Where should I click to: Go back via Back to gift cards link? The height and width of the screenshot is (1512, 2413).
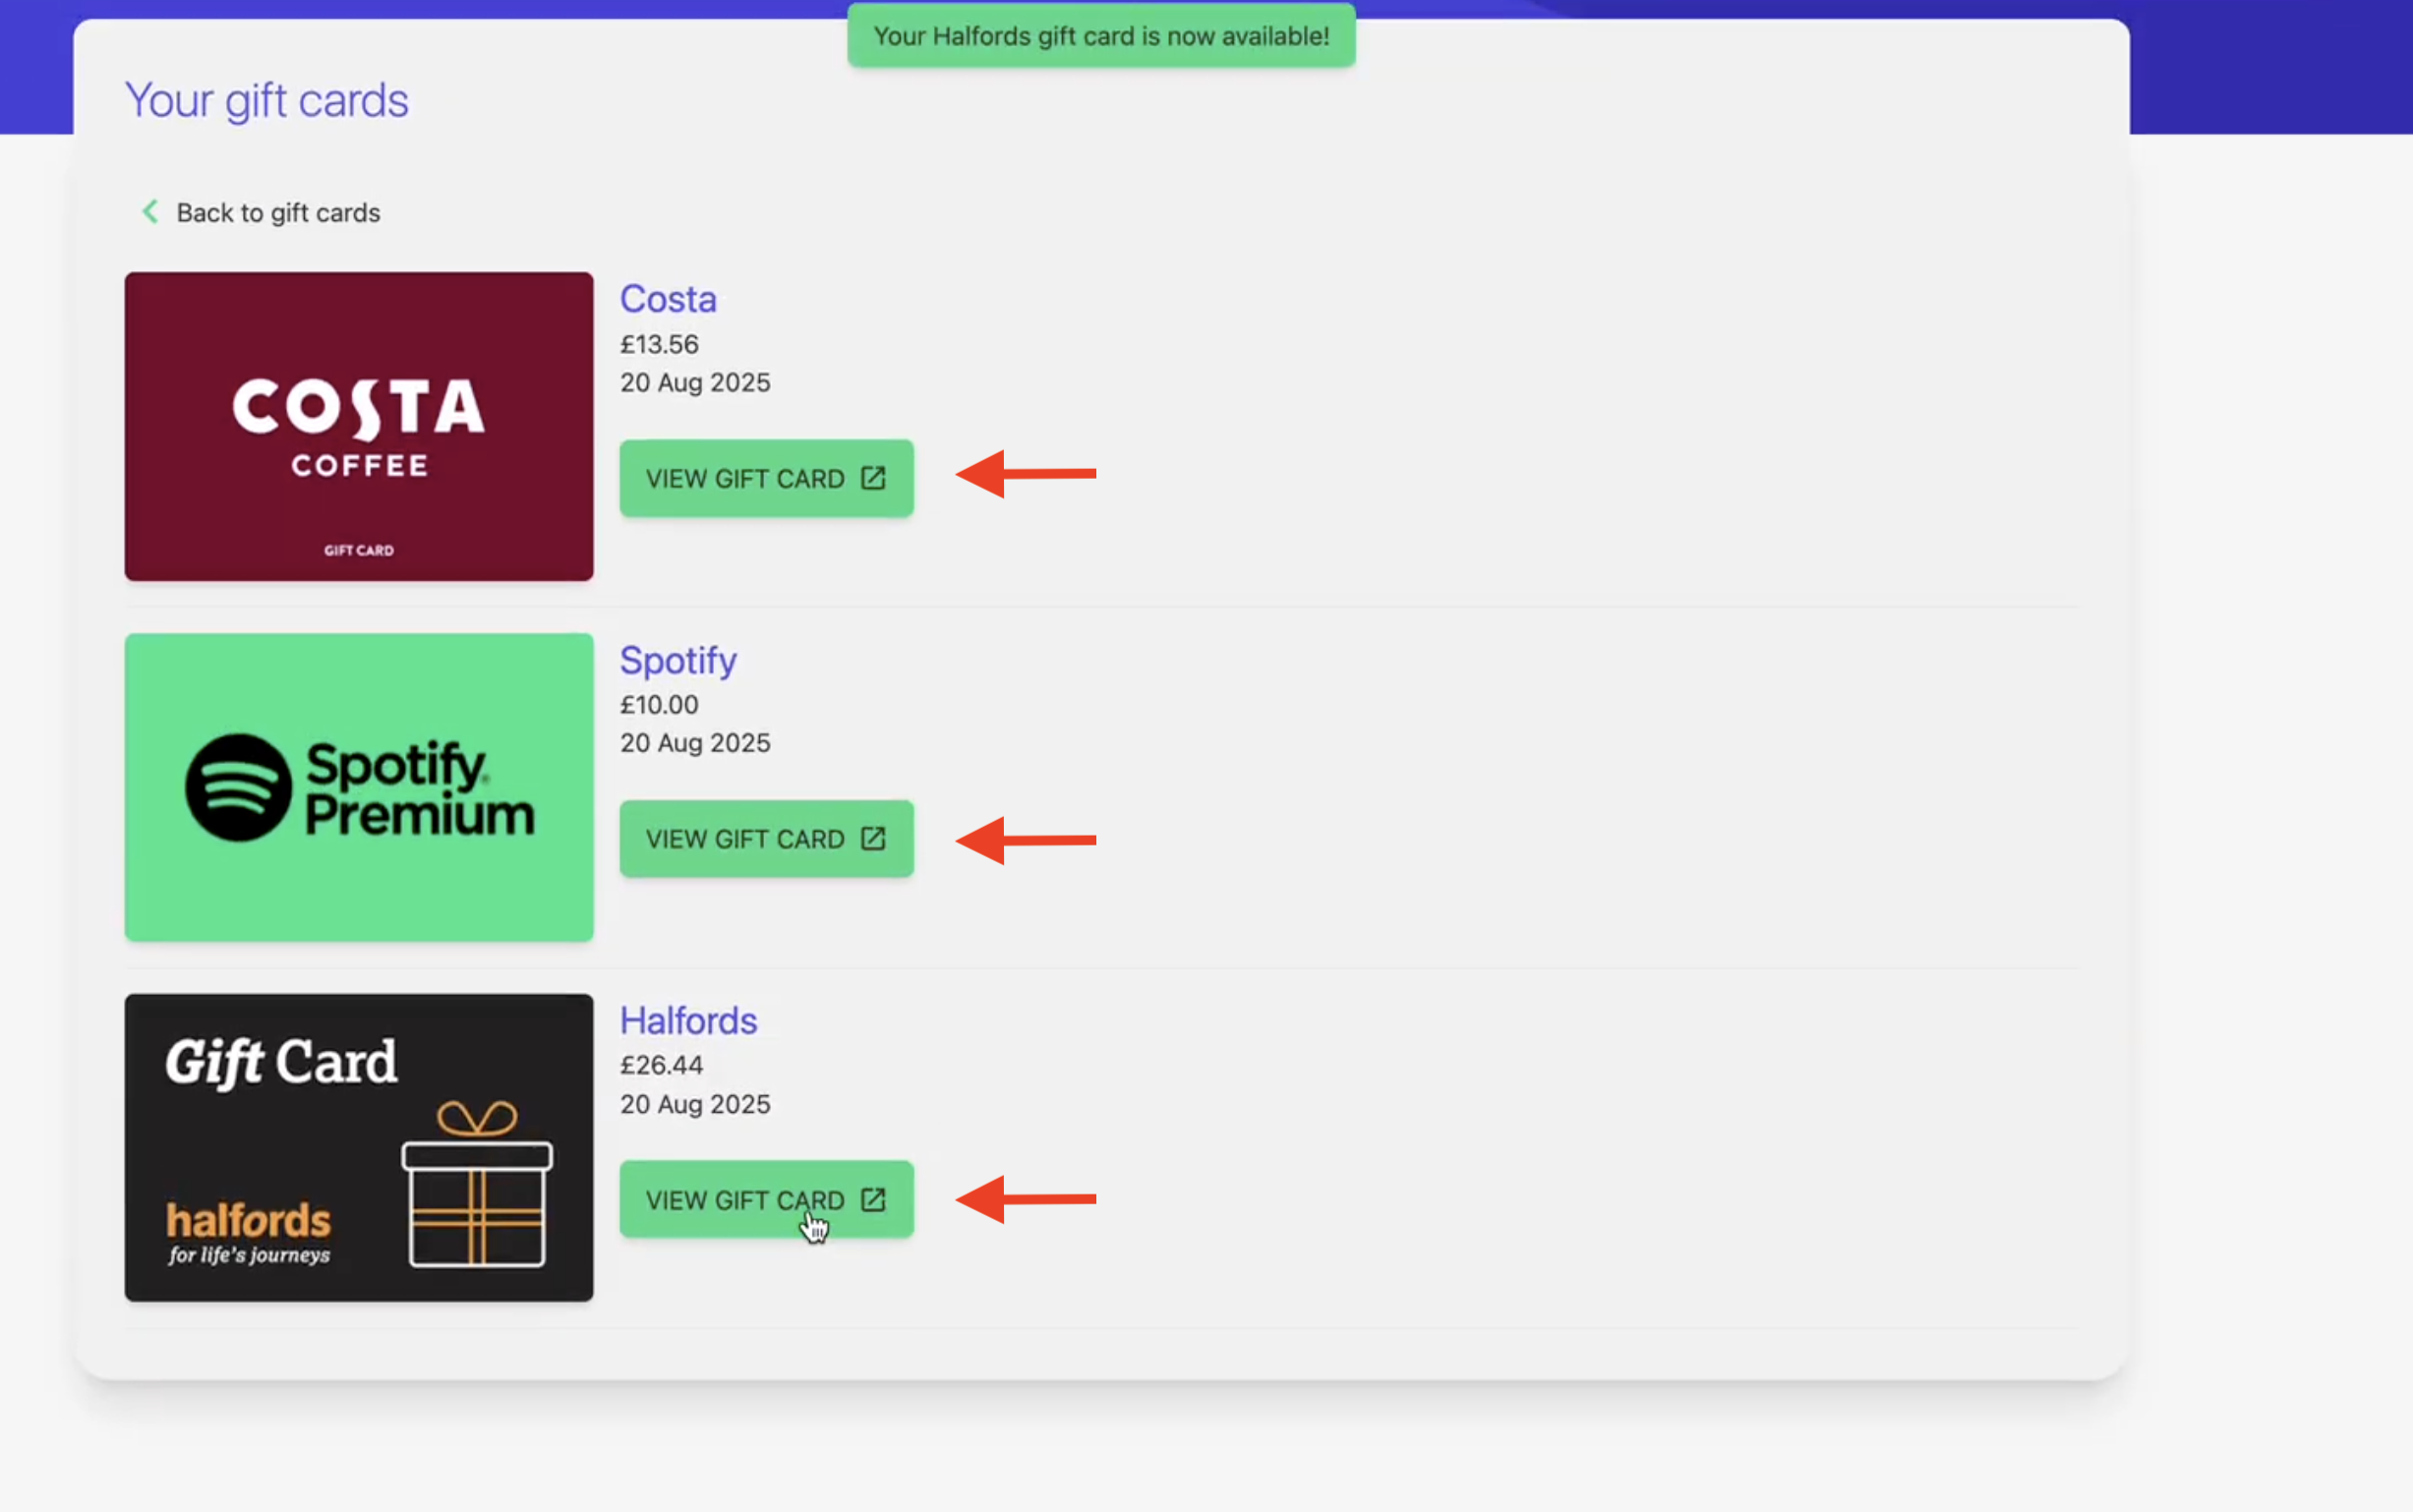(278, 213)
